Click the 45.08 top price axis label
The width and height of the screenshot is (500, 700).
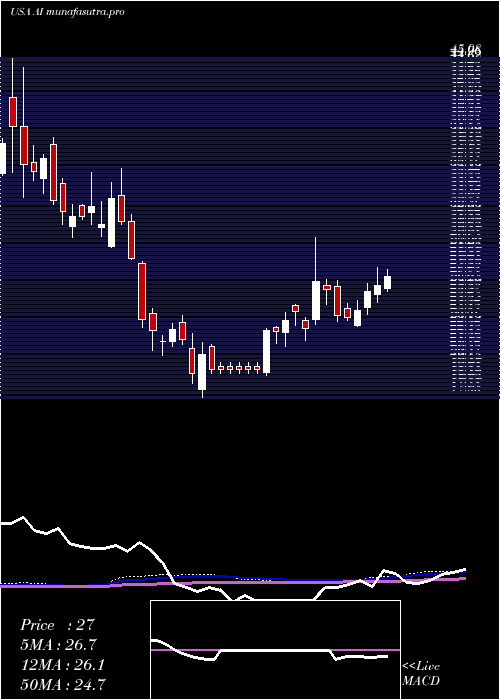pos(466,49)
